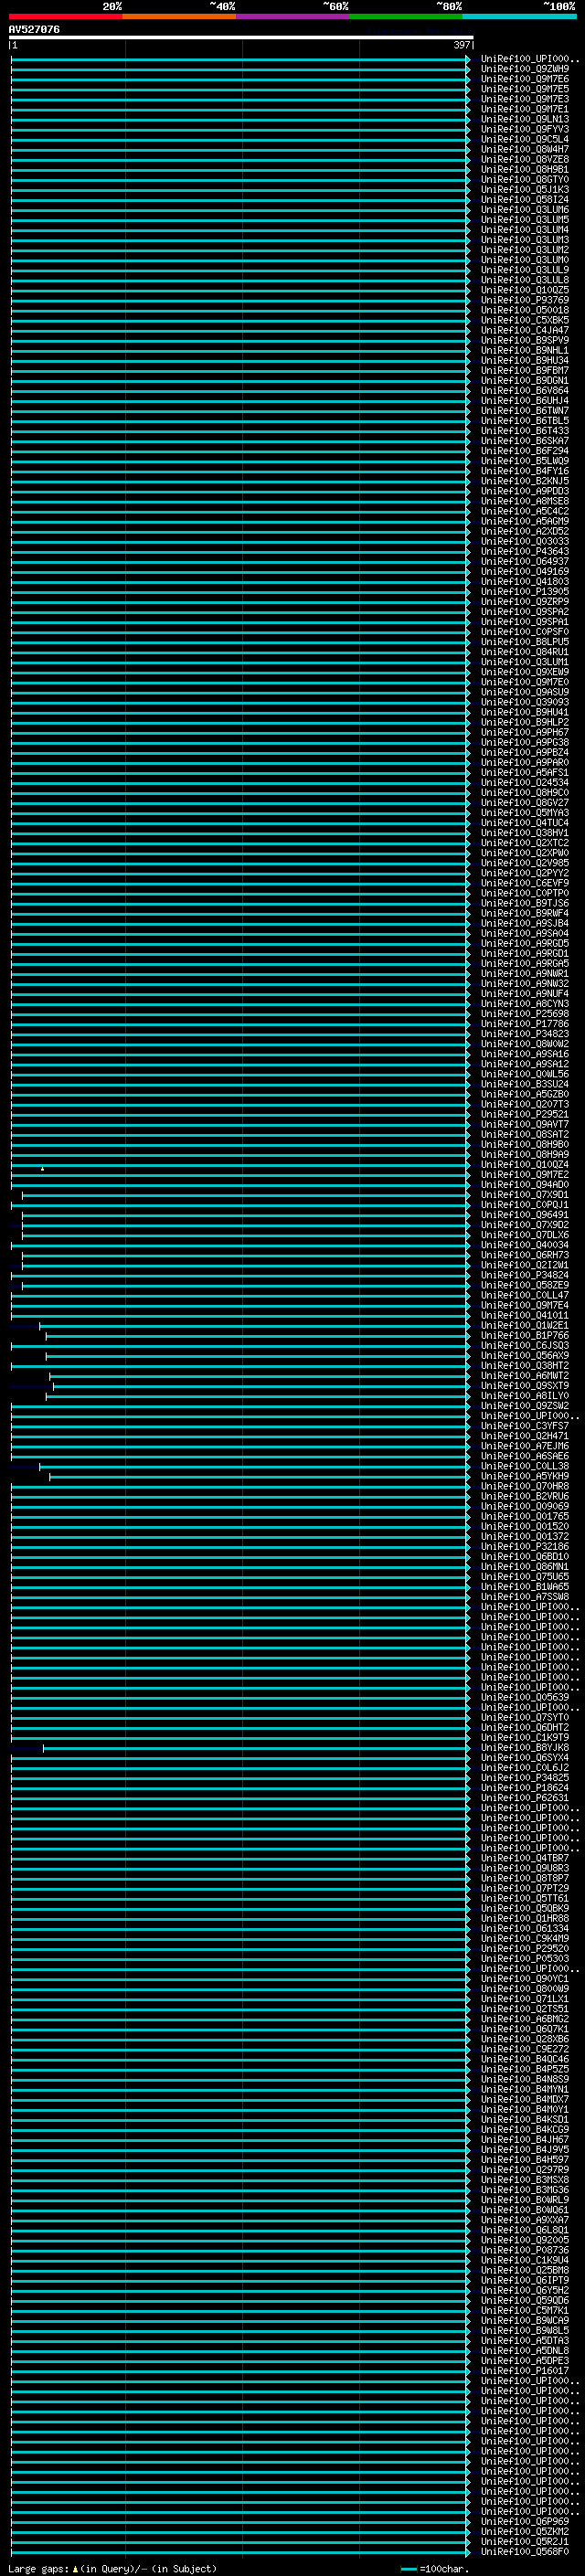This screenshot has width=585, height=2576.
Task: Select the UniRef100_A6MWT2 label
Action: pyautogui.click(x=524, y=1375)
